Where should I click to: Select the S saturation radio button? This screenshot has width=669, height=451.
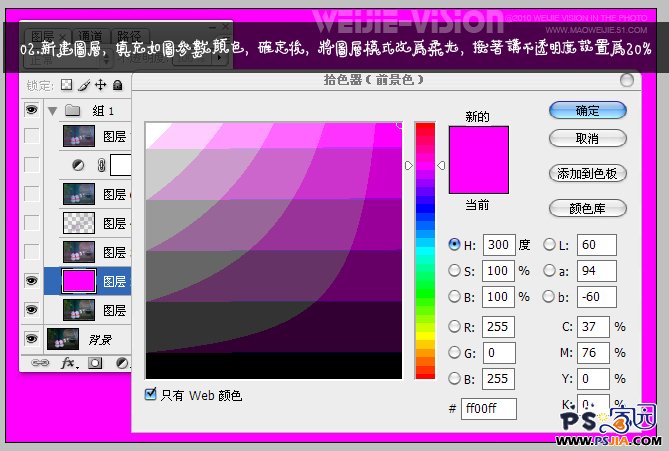point(454,270)
